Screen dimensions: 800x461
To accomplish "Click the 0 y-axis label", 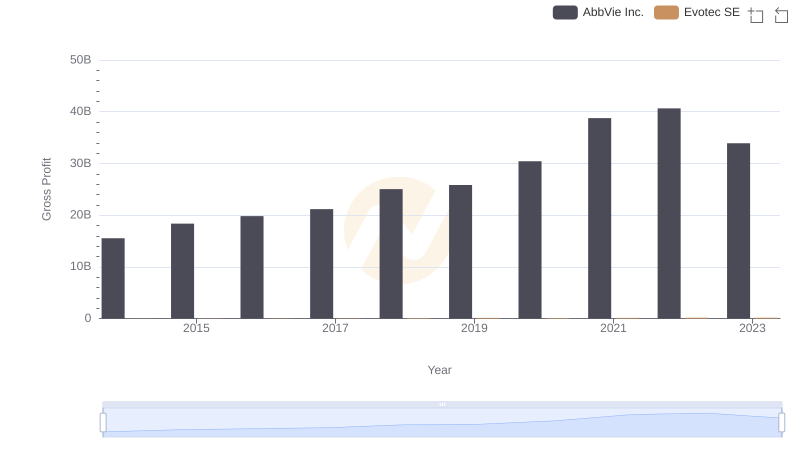I will click(88, 318).
